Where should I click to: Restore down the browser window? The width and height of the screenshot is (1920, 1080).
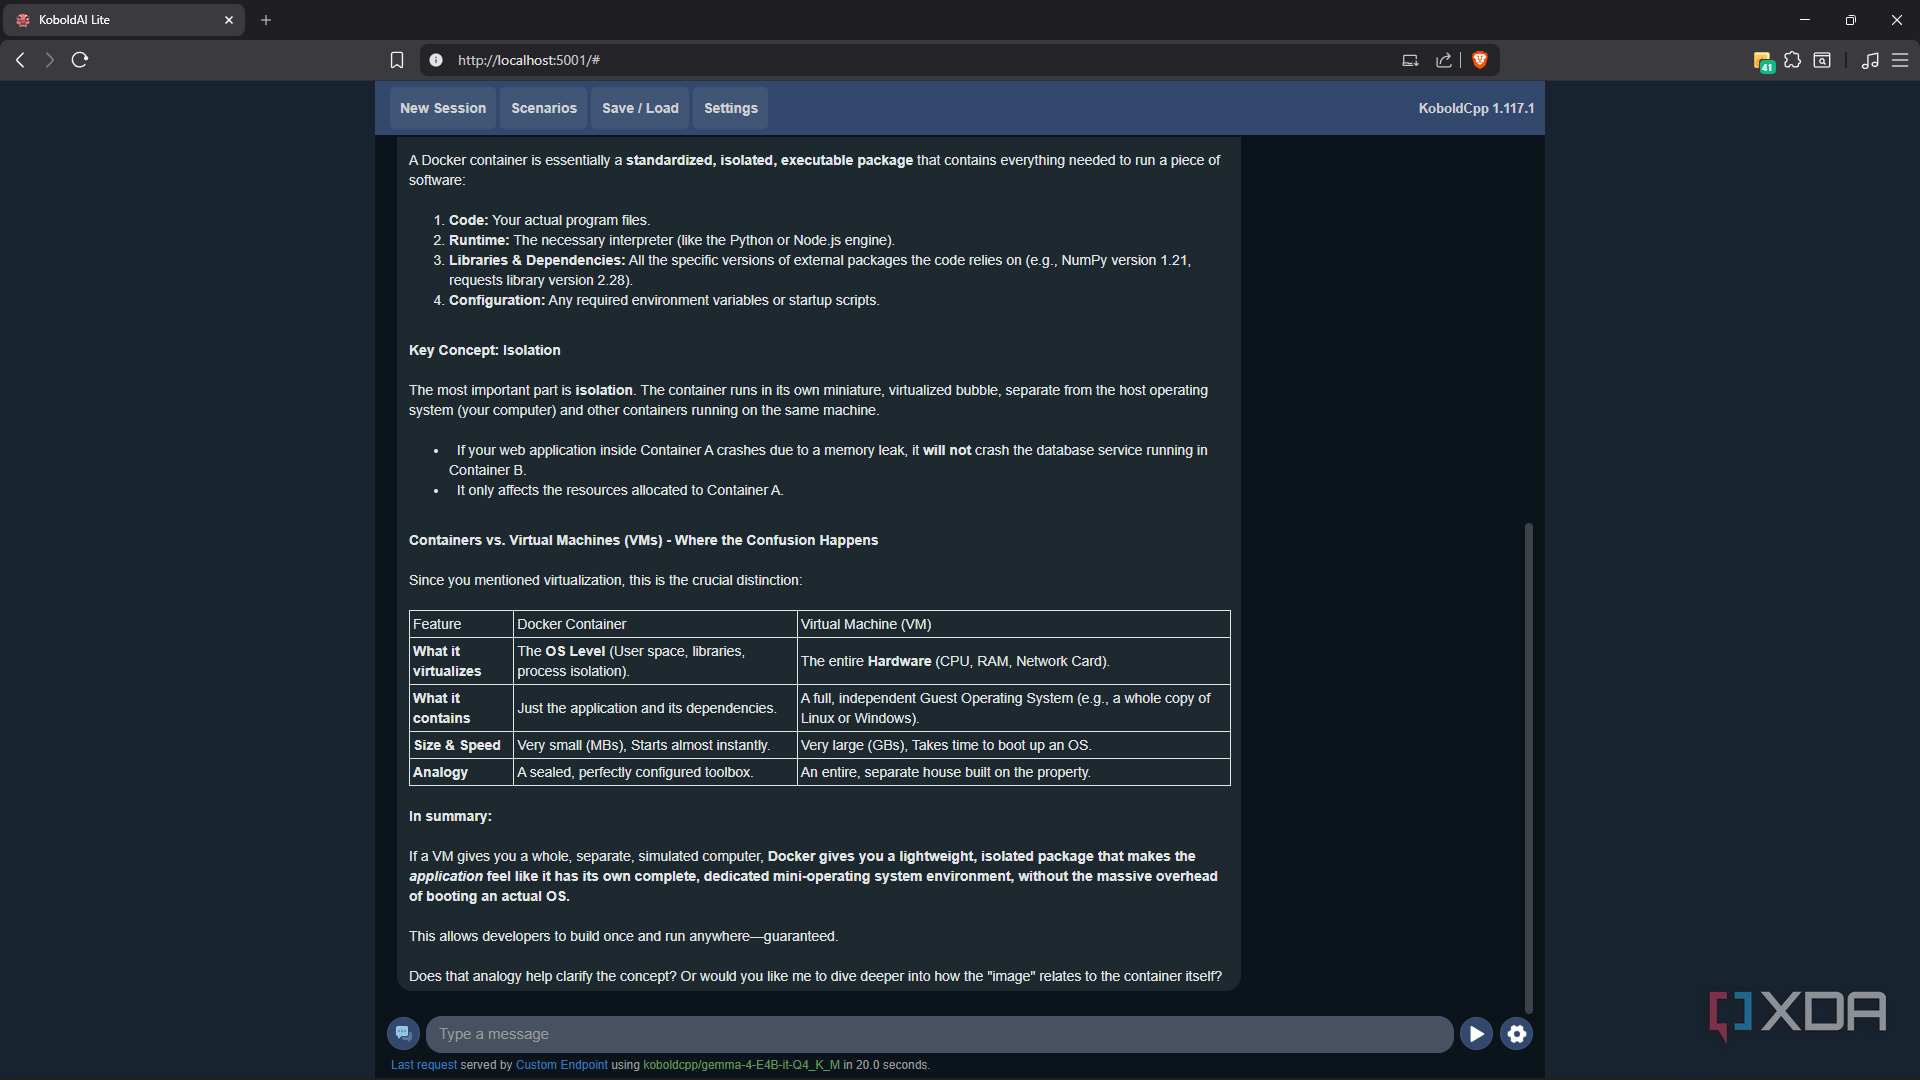tap(1851, 20)
